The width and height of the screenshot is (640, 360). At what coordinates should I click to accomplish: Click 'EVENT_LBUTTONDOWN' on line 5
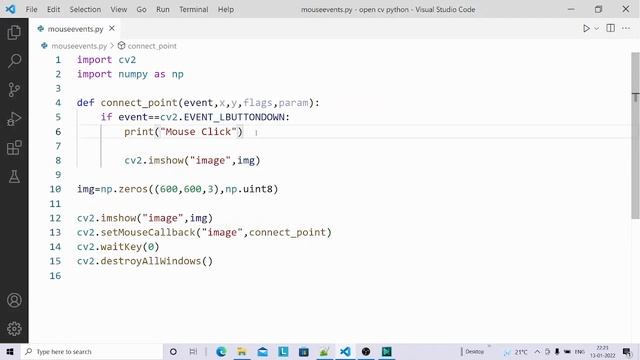tap(234, 118)
